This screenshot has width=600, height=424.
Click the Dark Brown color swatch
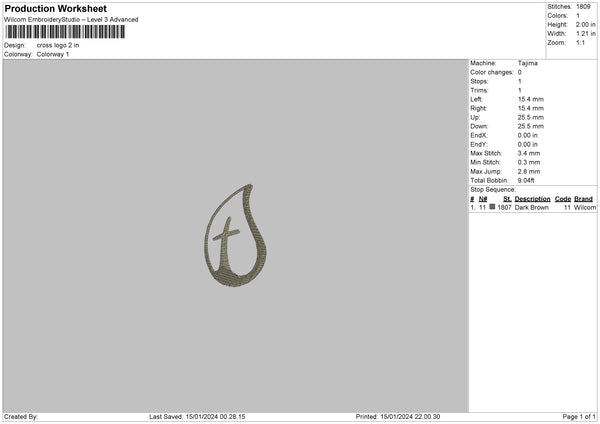pos(492,207)
